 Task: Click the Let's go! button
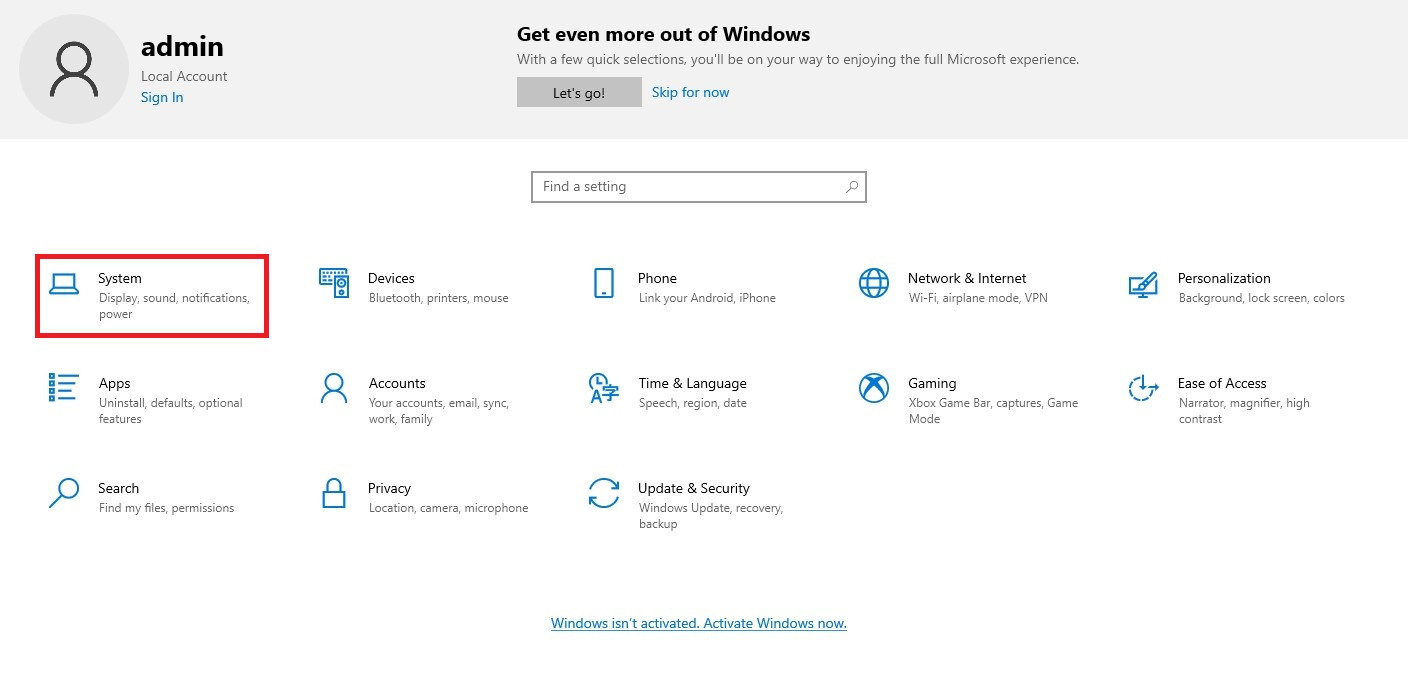click(x=579, y=92)
